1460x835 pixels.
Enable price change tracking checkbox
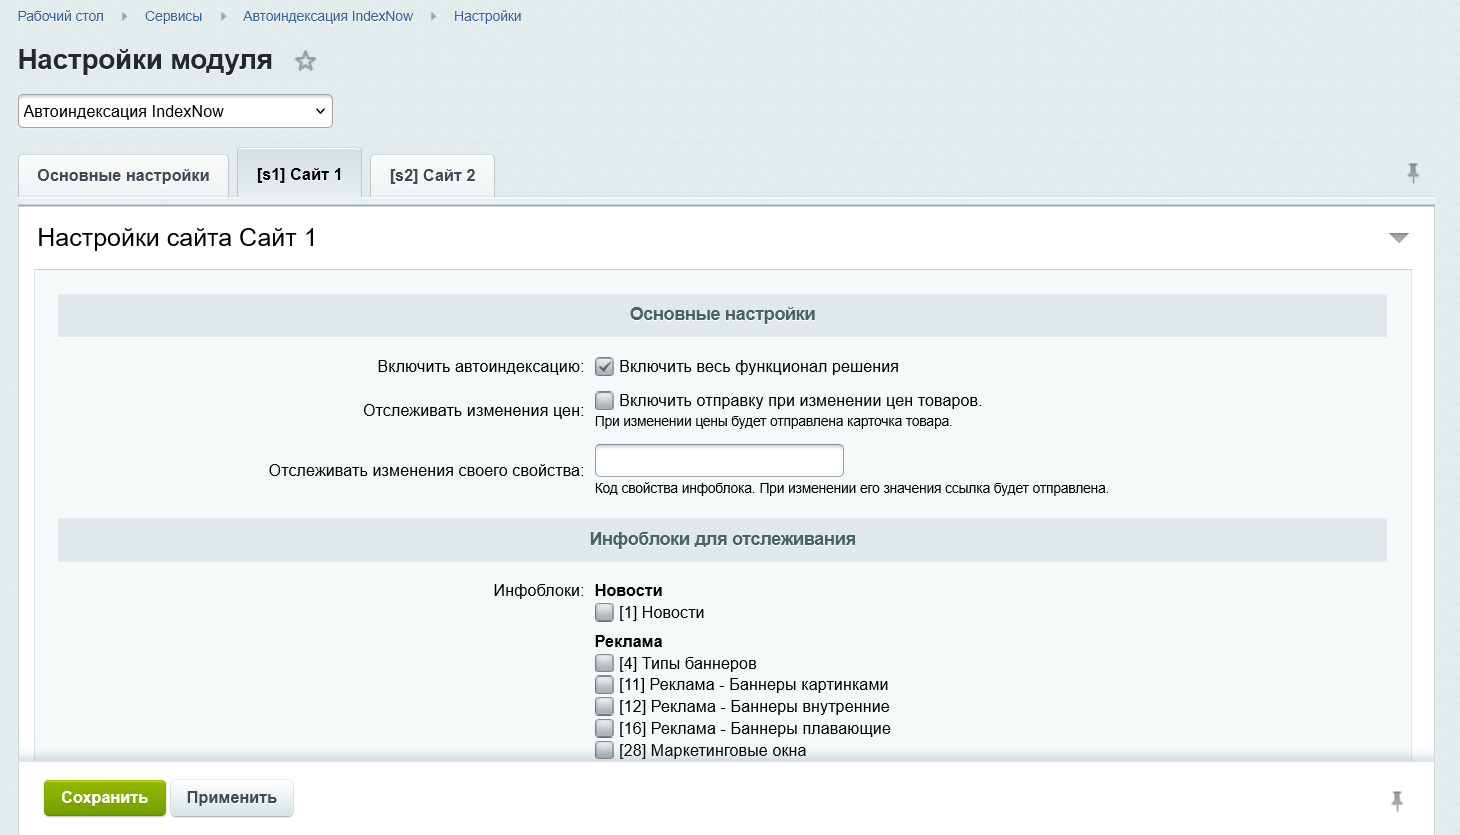click(x=604, y=400)
